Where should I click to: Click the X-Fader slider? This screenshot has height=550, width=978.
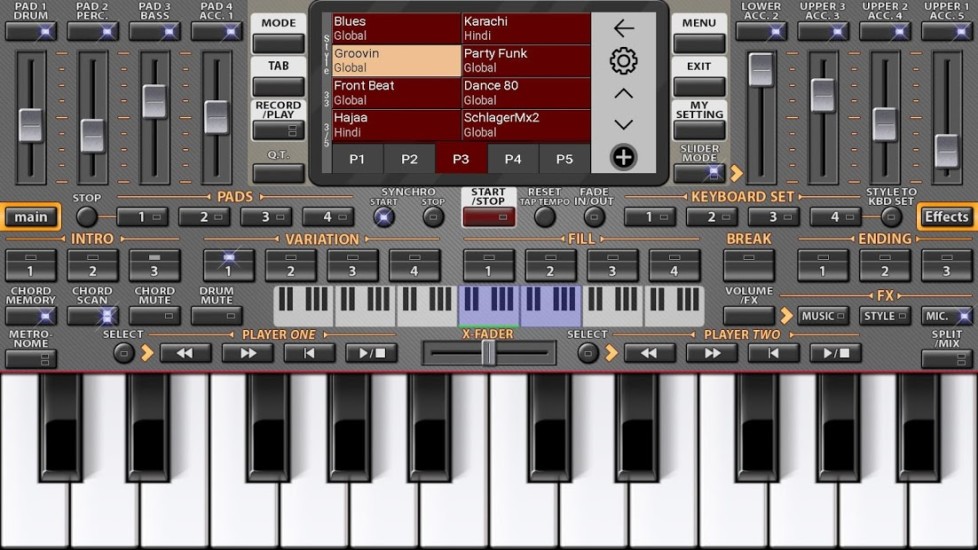488,353
